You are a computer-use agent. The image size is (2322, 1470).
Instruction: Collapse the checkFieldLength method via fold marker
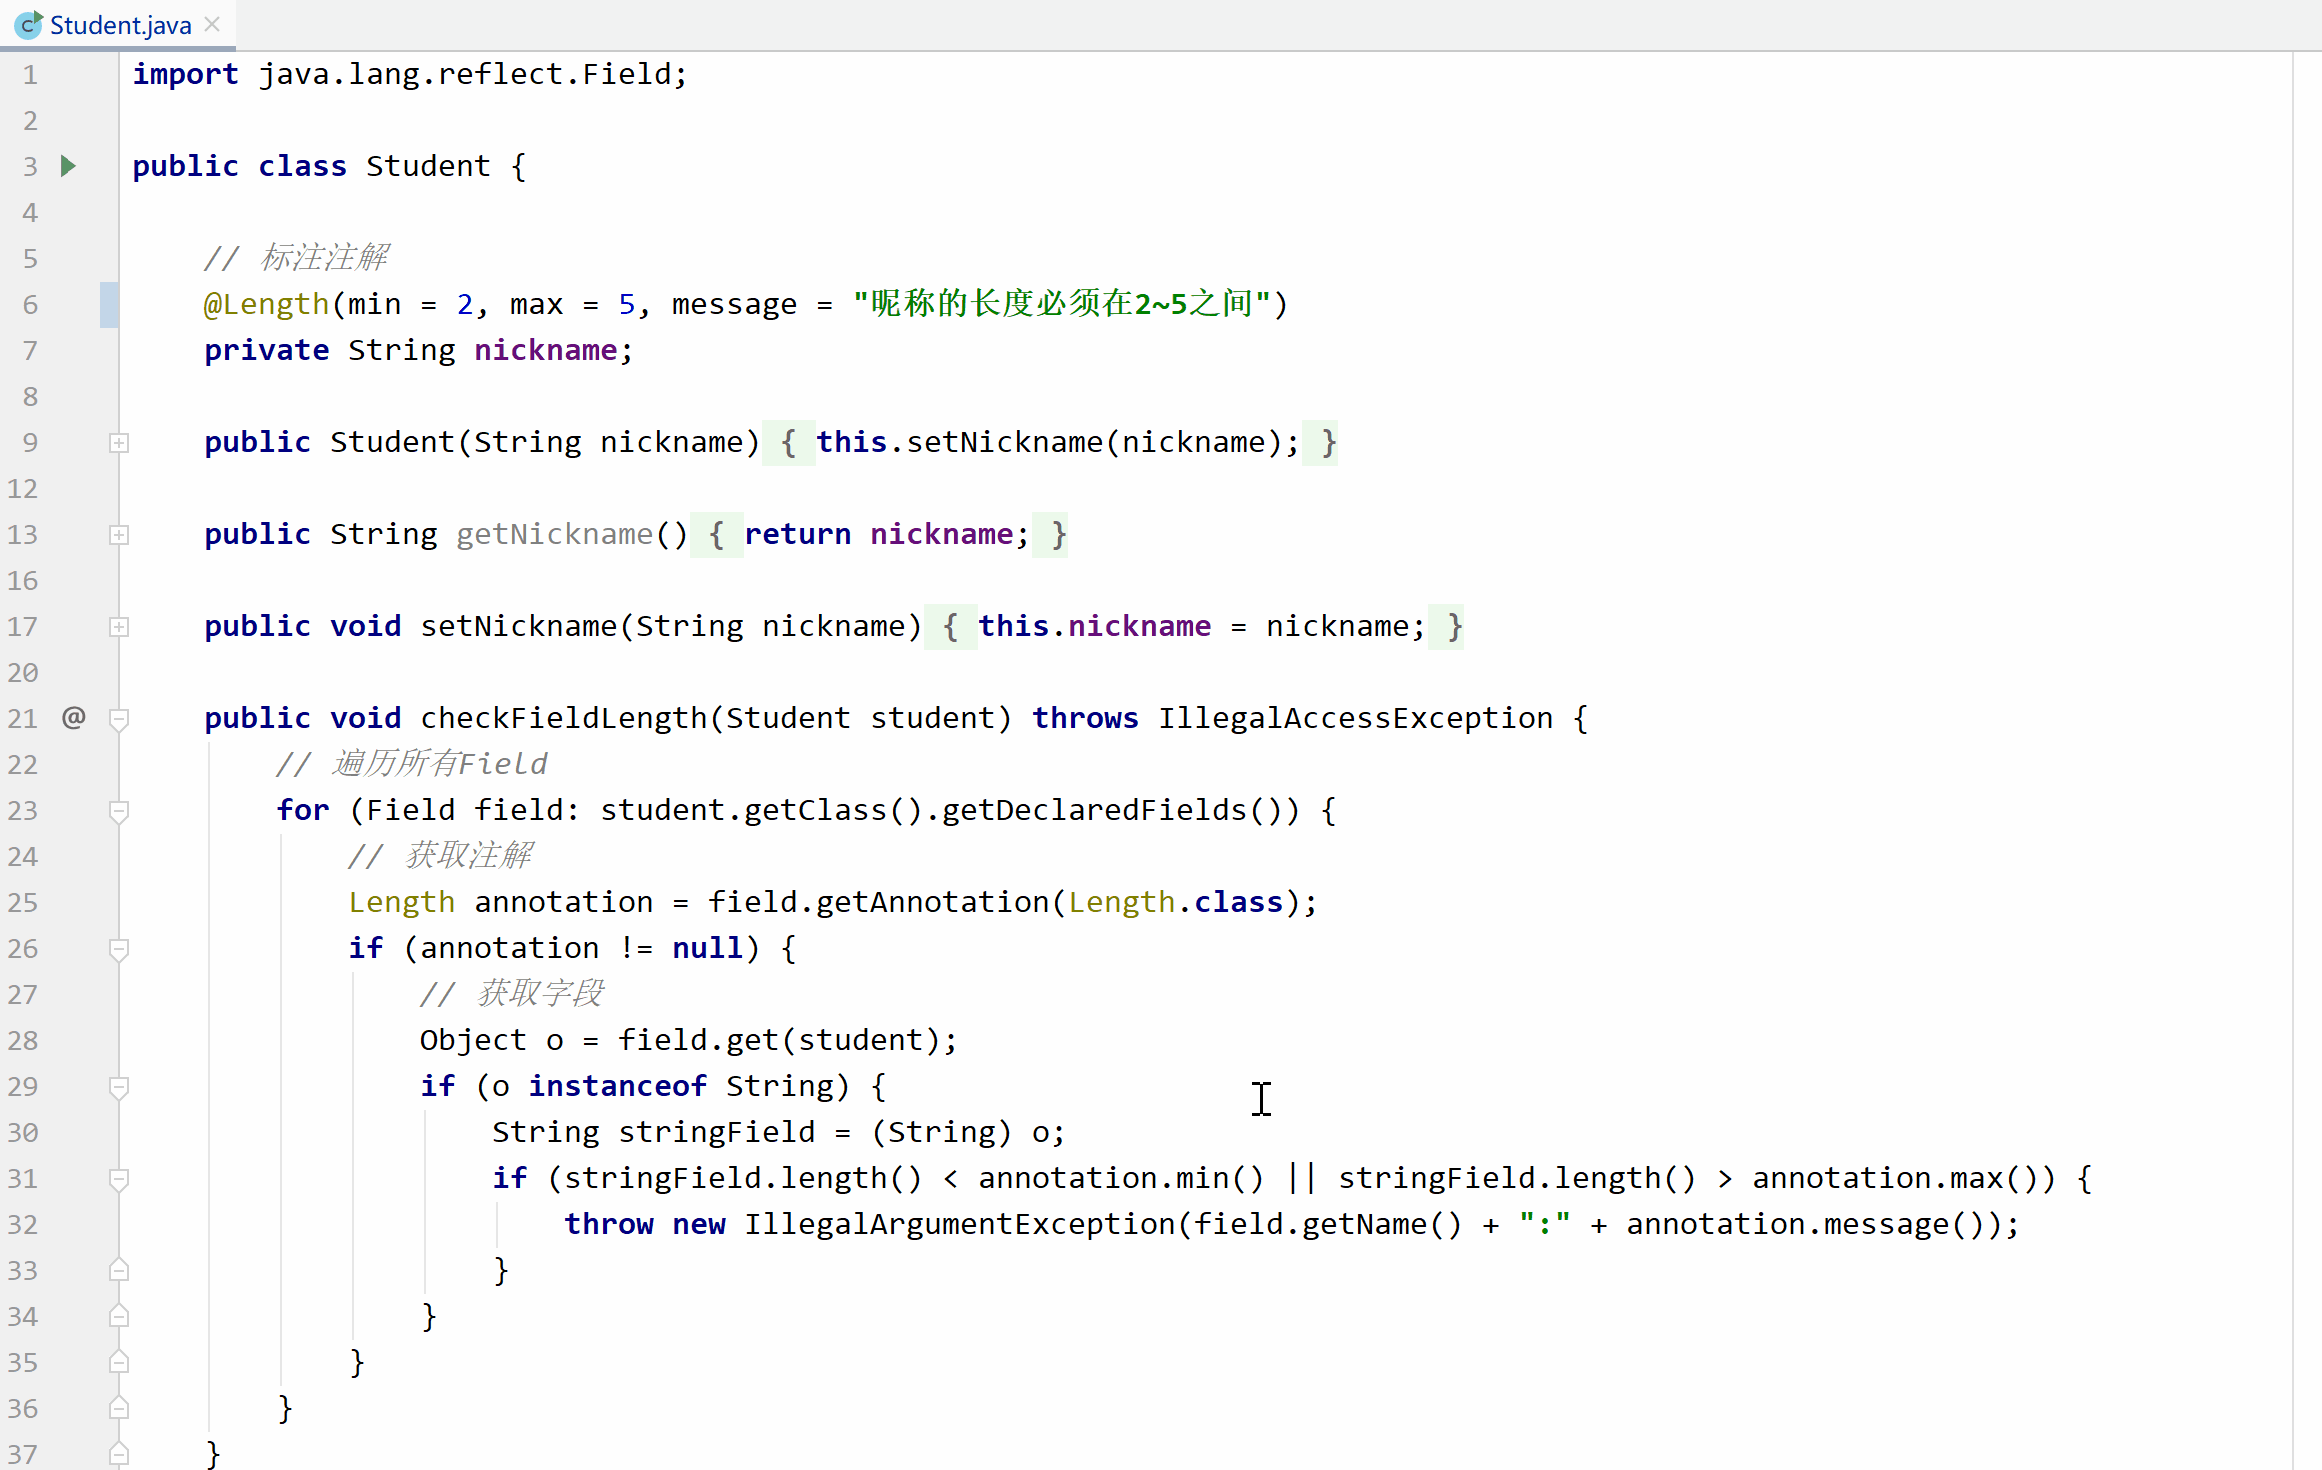point(119,719)
